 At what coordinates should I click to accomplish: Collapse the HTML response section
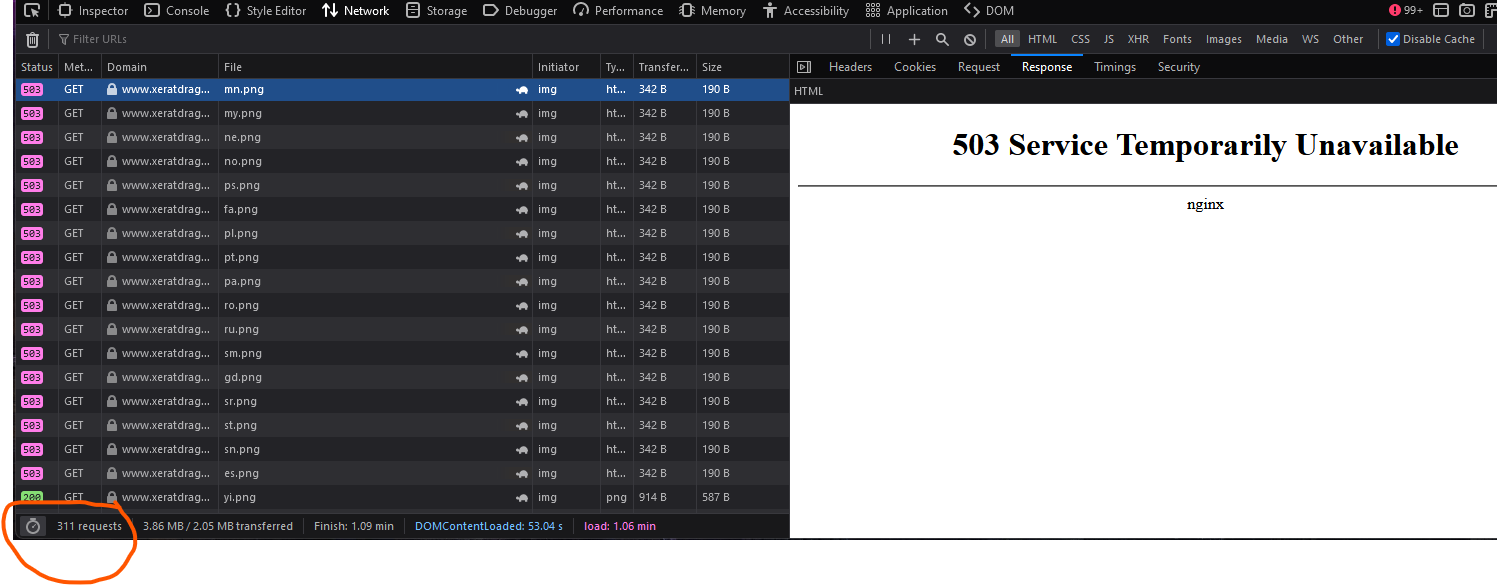(x=808, y=91)
